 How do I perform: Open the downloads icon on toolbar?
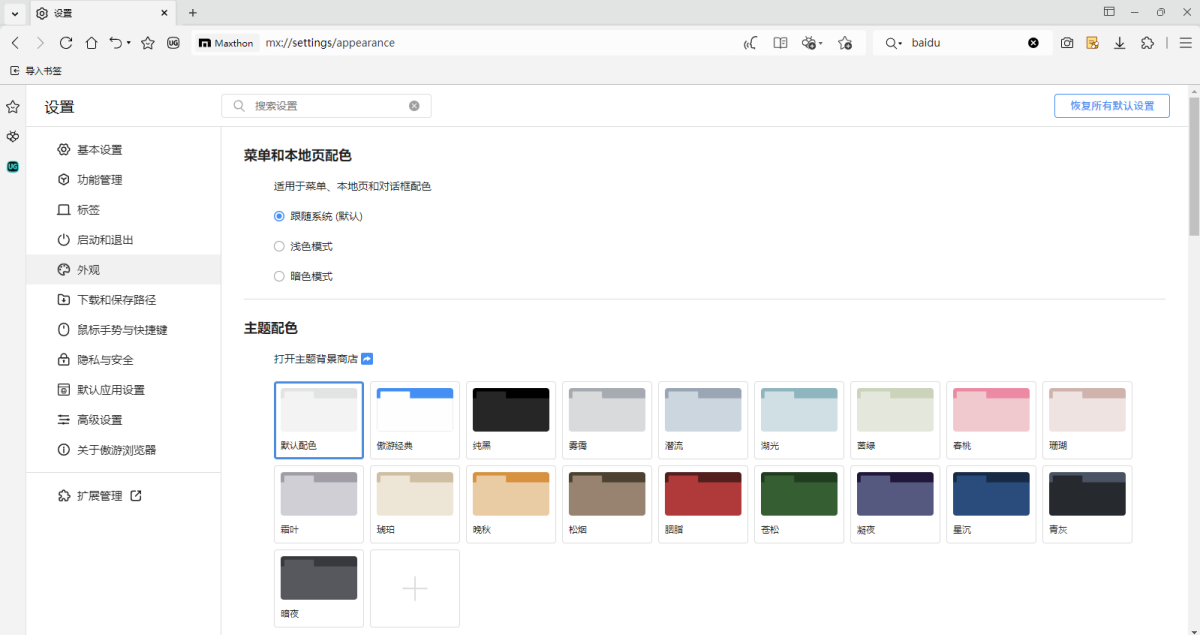[x=1119, y=42]
